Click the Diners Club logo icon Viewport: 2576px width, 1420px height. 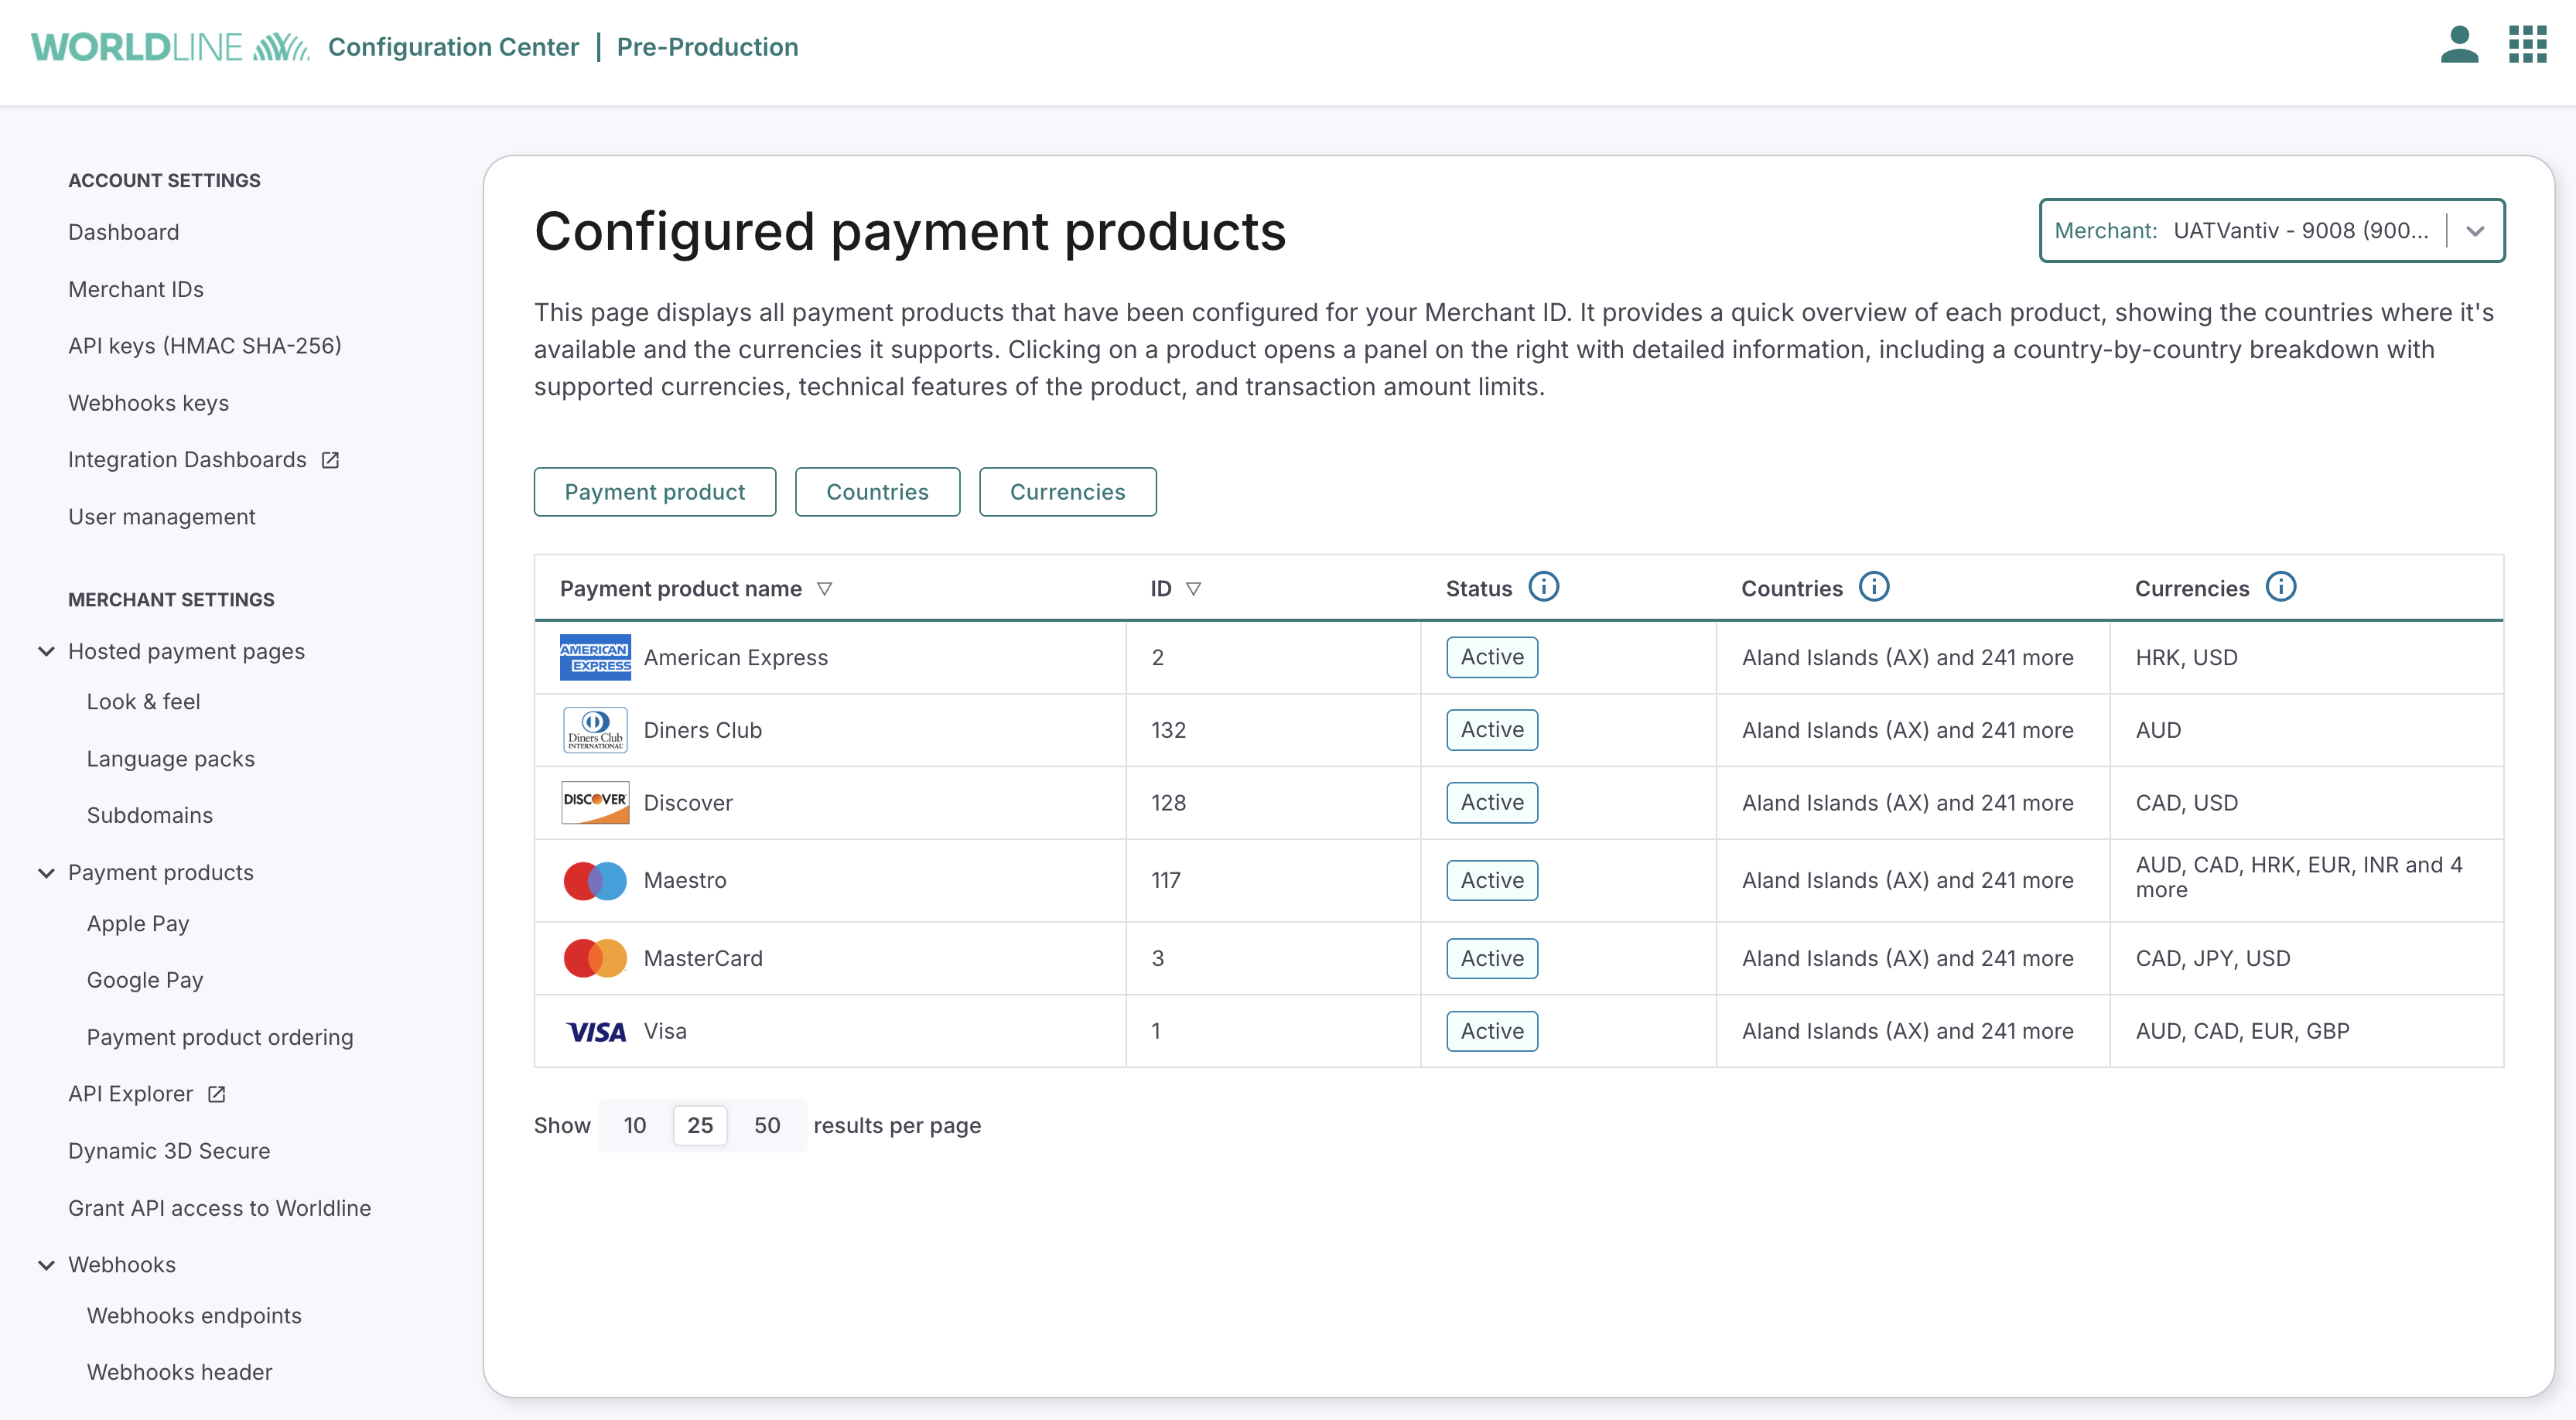coord(595,729)
